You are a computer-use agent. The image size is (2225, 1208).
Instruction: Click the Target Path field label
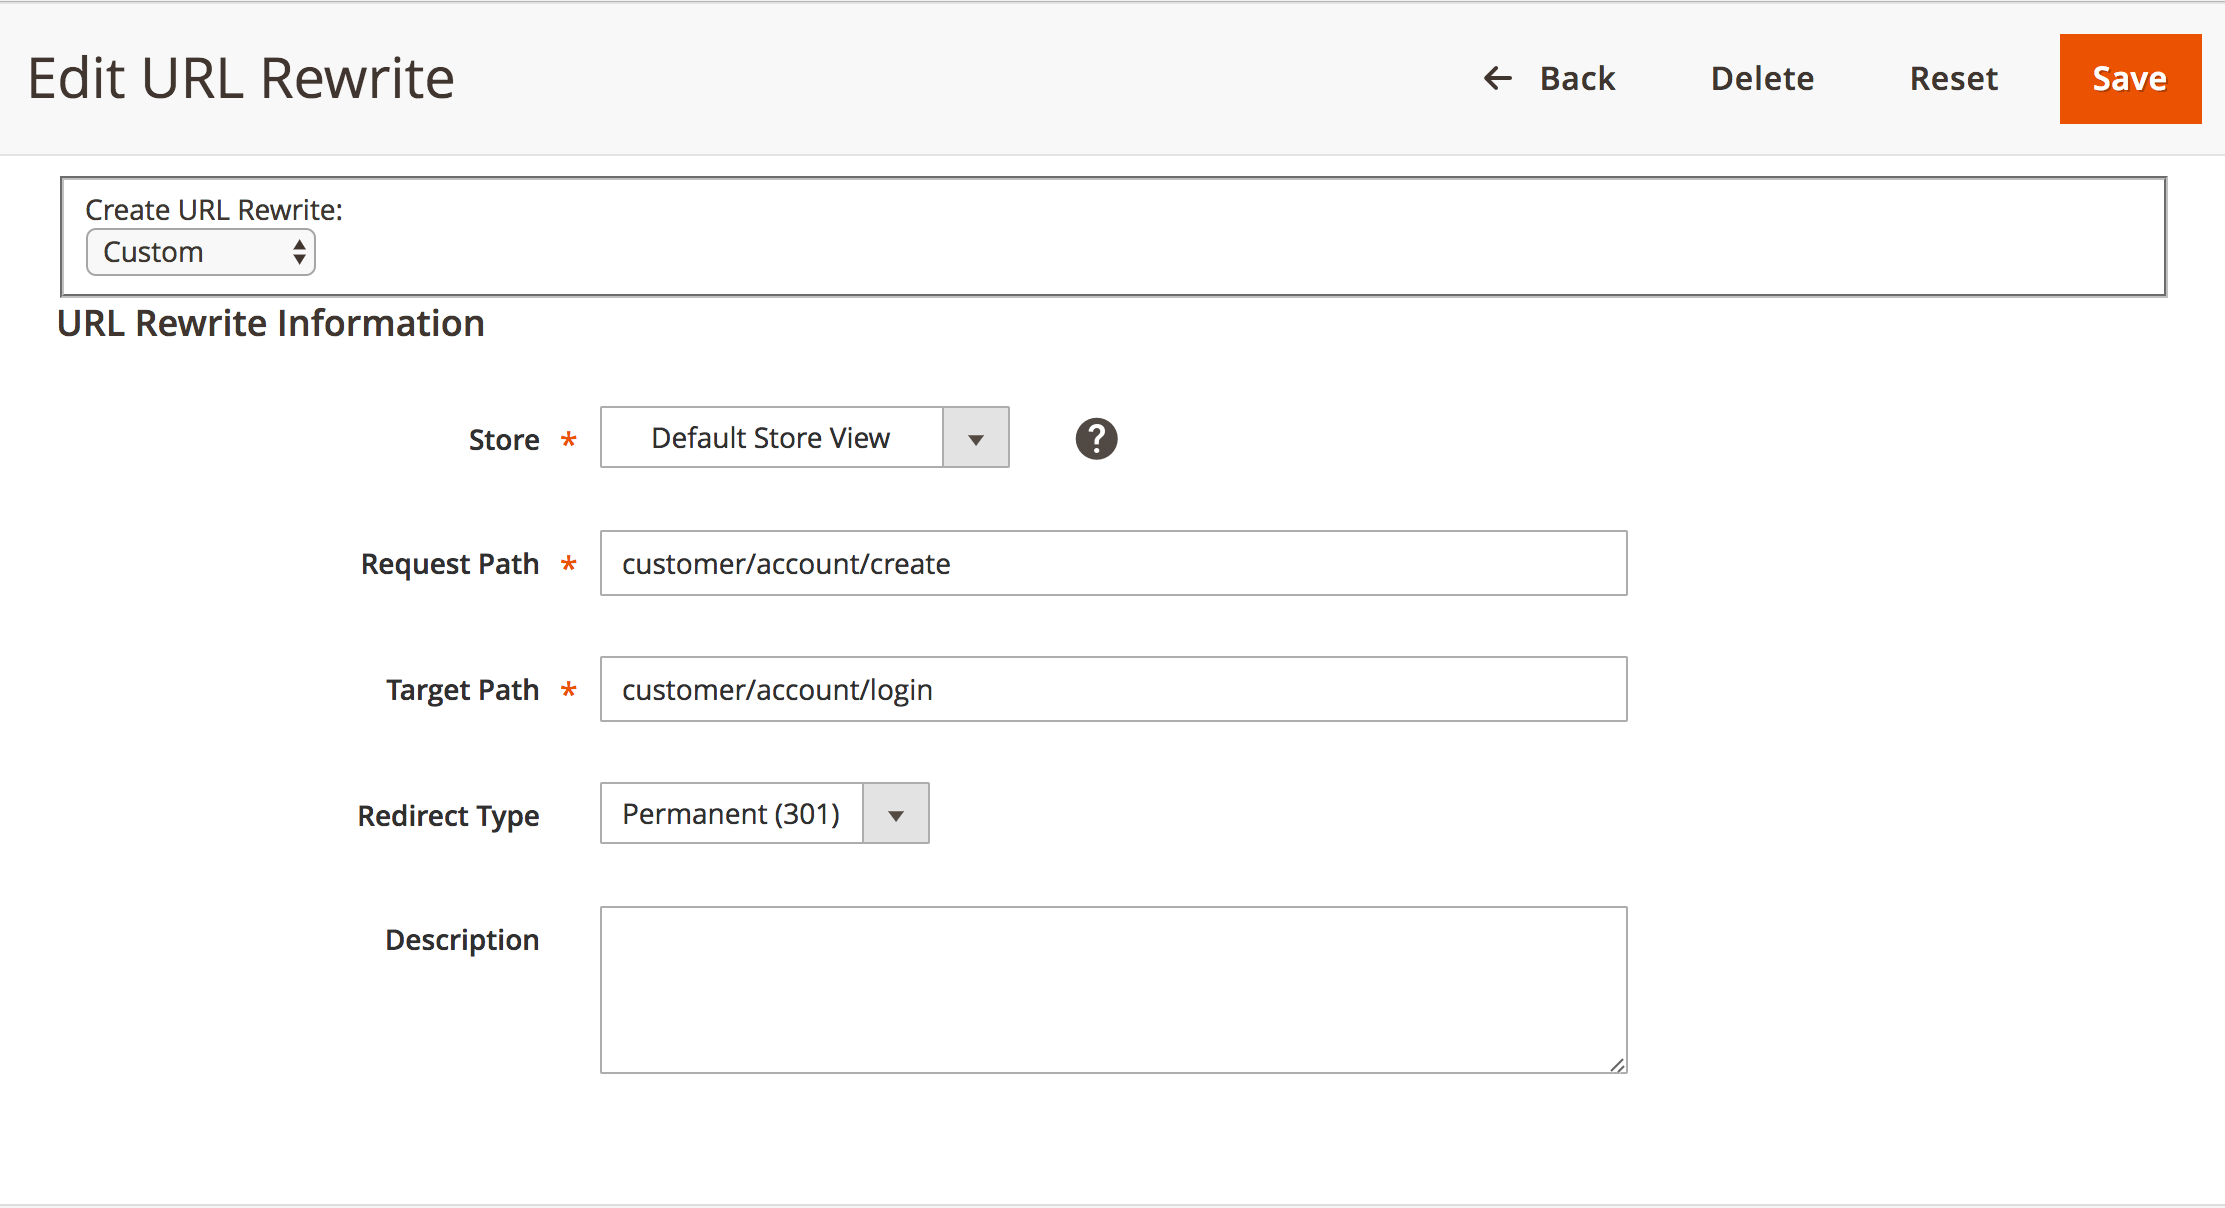[x=462, y=690]
